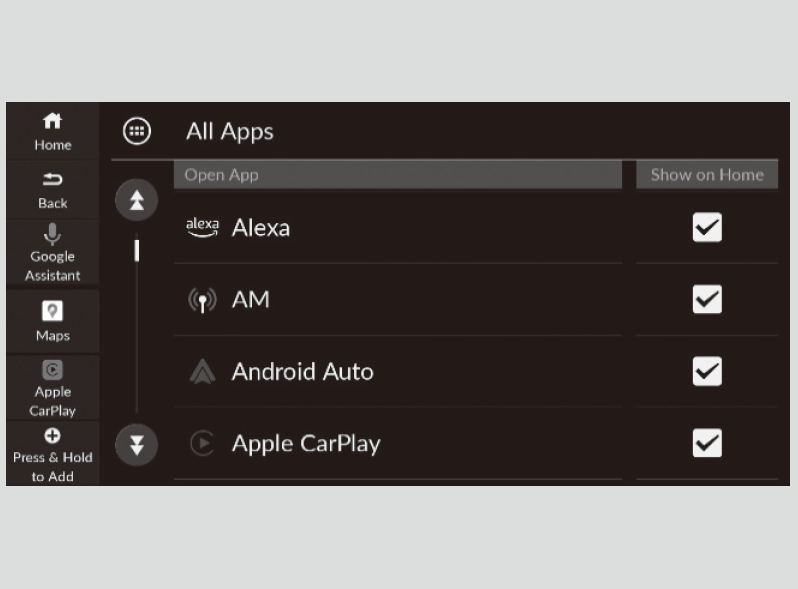
Task: Open Maps from the sidebar
Action: click(x=53, y=310)
